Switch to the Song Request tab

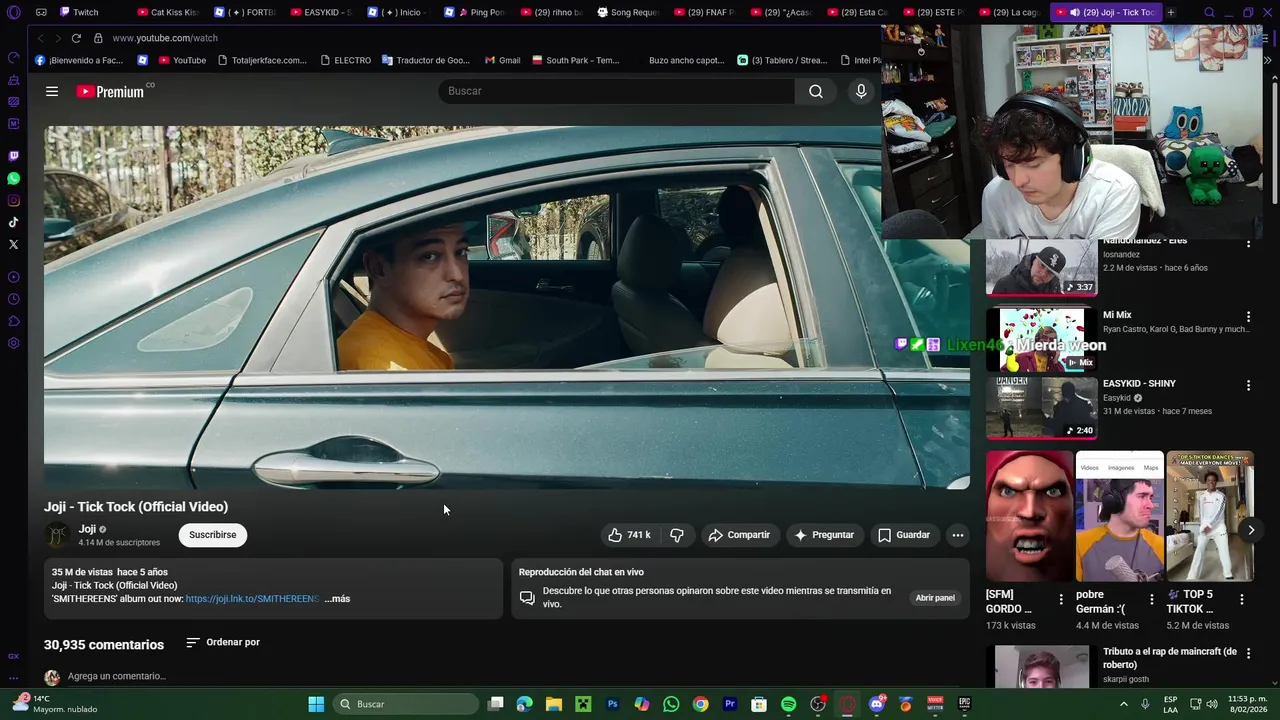point(627,12)
